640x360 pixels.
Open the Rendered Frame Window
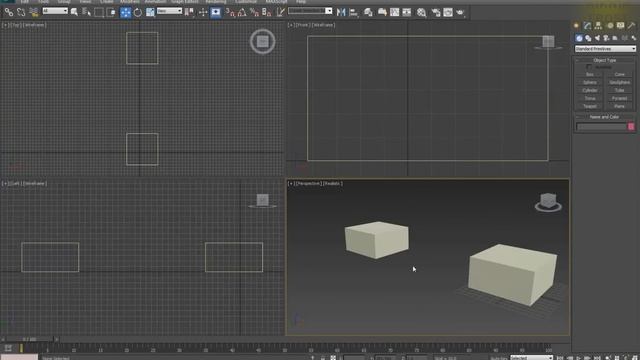click(x=448, y=13)
